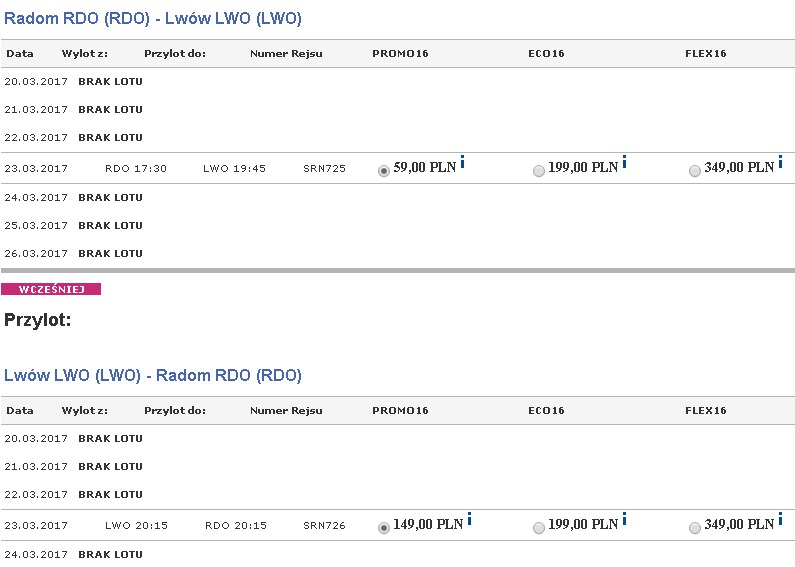Click Przylot do: header in outbound table
Screen dimensions: 795x567
(x=175, y=54)
